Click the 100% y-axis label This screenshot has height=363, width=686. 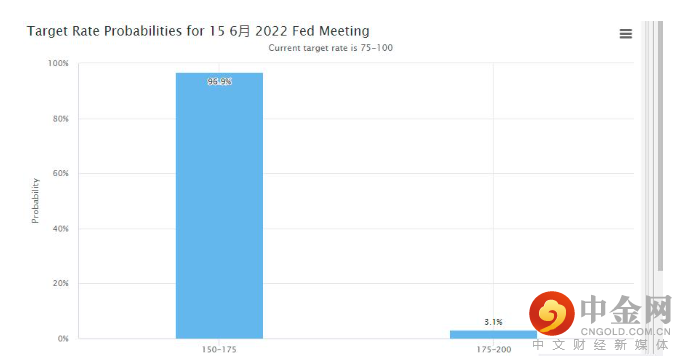[58, 63]
